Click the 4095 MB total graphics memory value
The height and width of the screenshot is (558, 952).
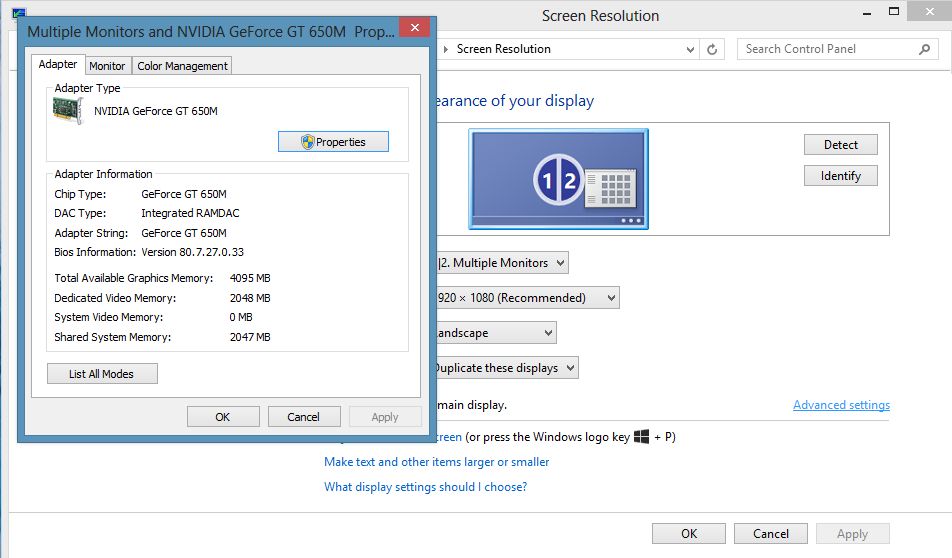[x=250, y=278]
